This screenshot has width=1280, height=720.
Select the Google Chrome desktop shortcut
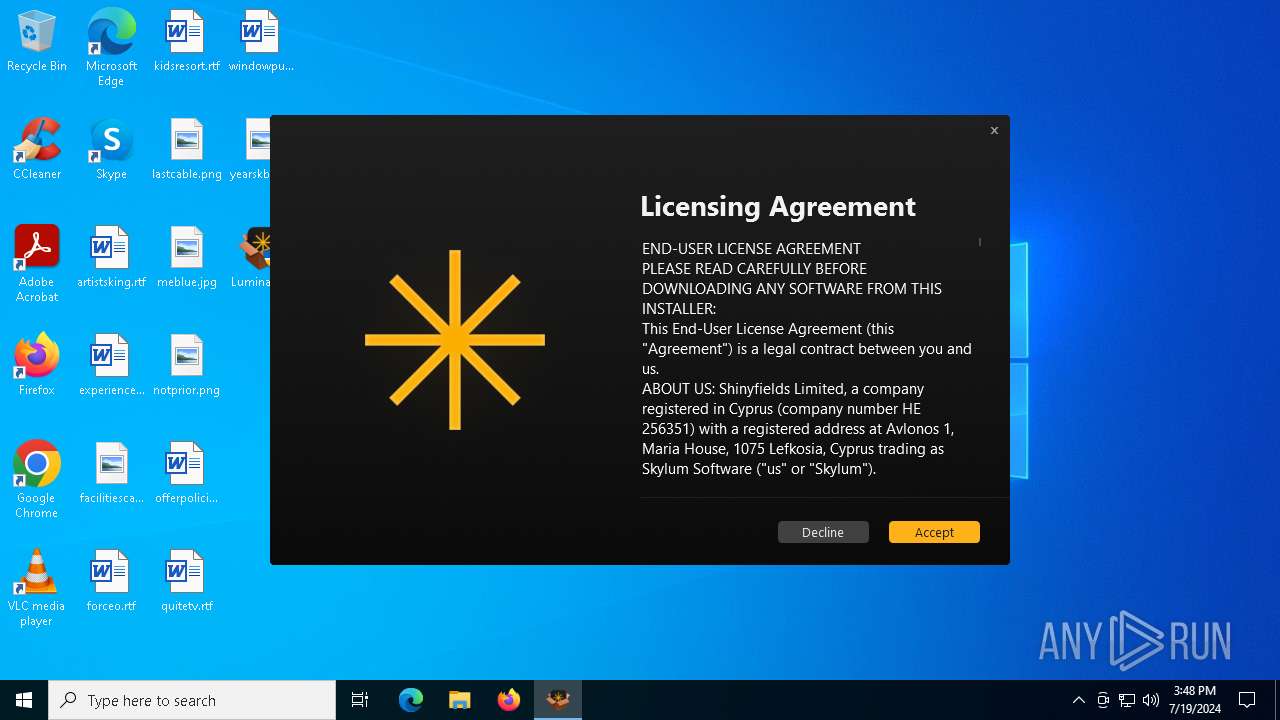pos(37,480)
